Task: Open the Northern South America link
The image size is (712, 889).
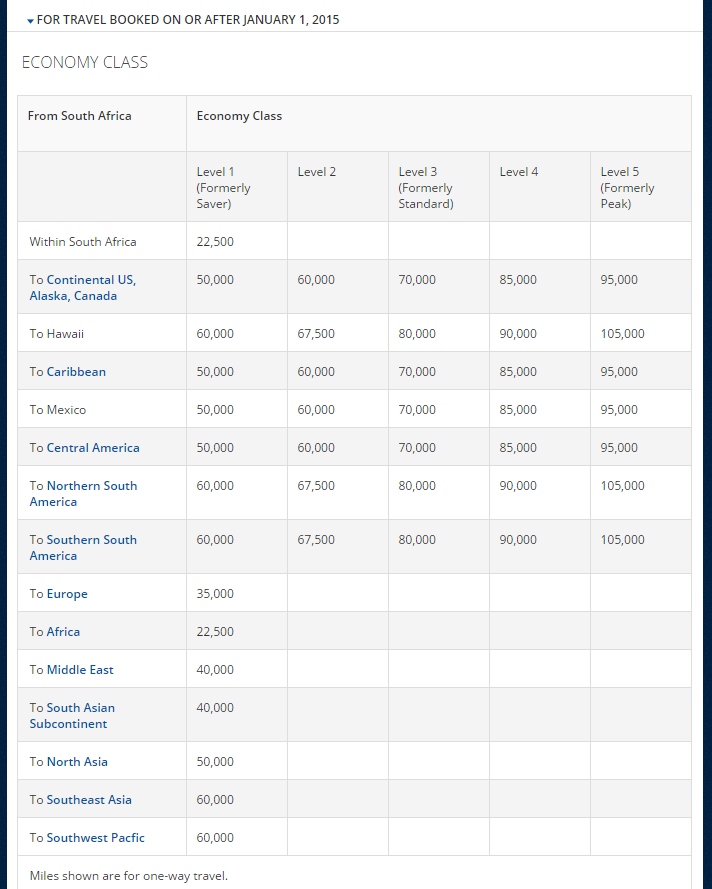Action: [x=91, y=494]
